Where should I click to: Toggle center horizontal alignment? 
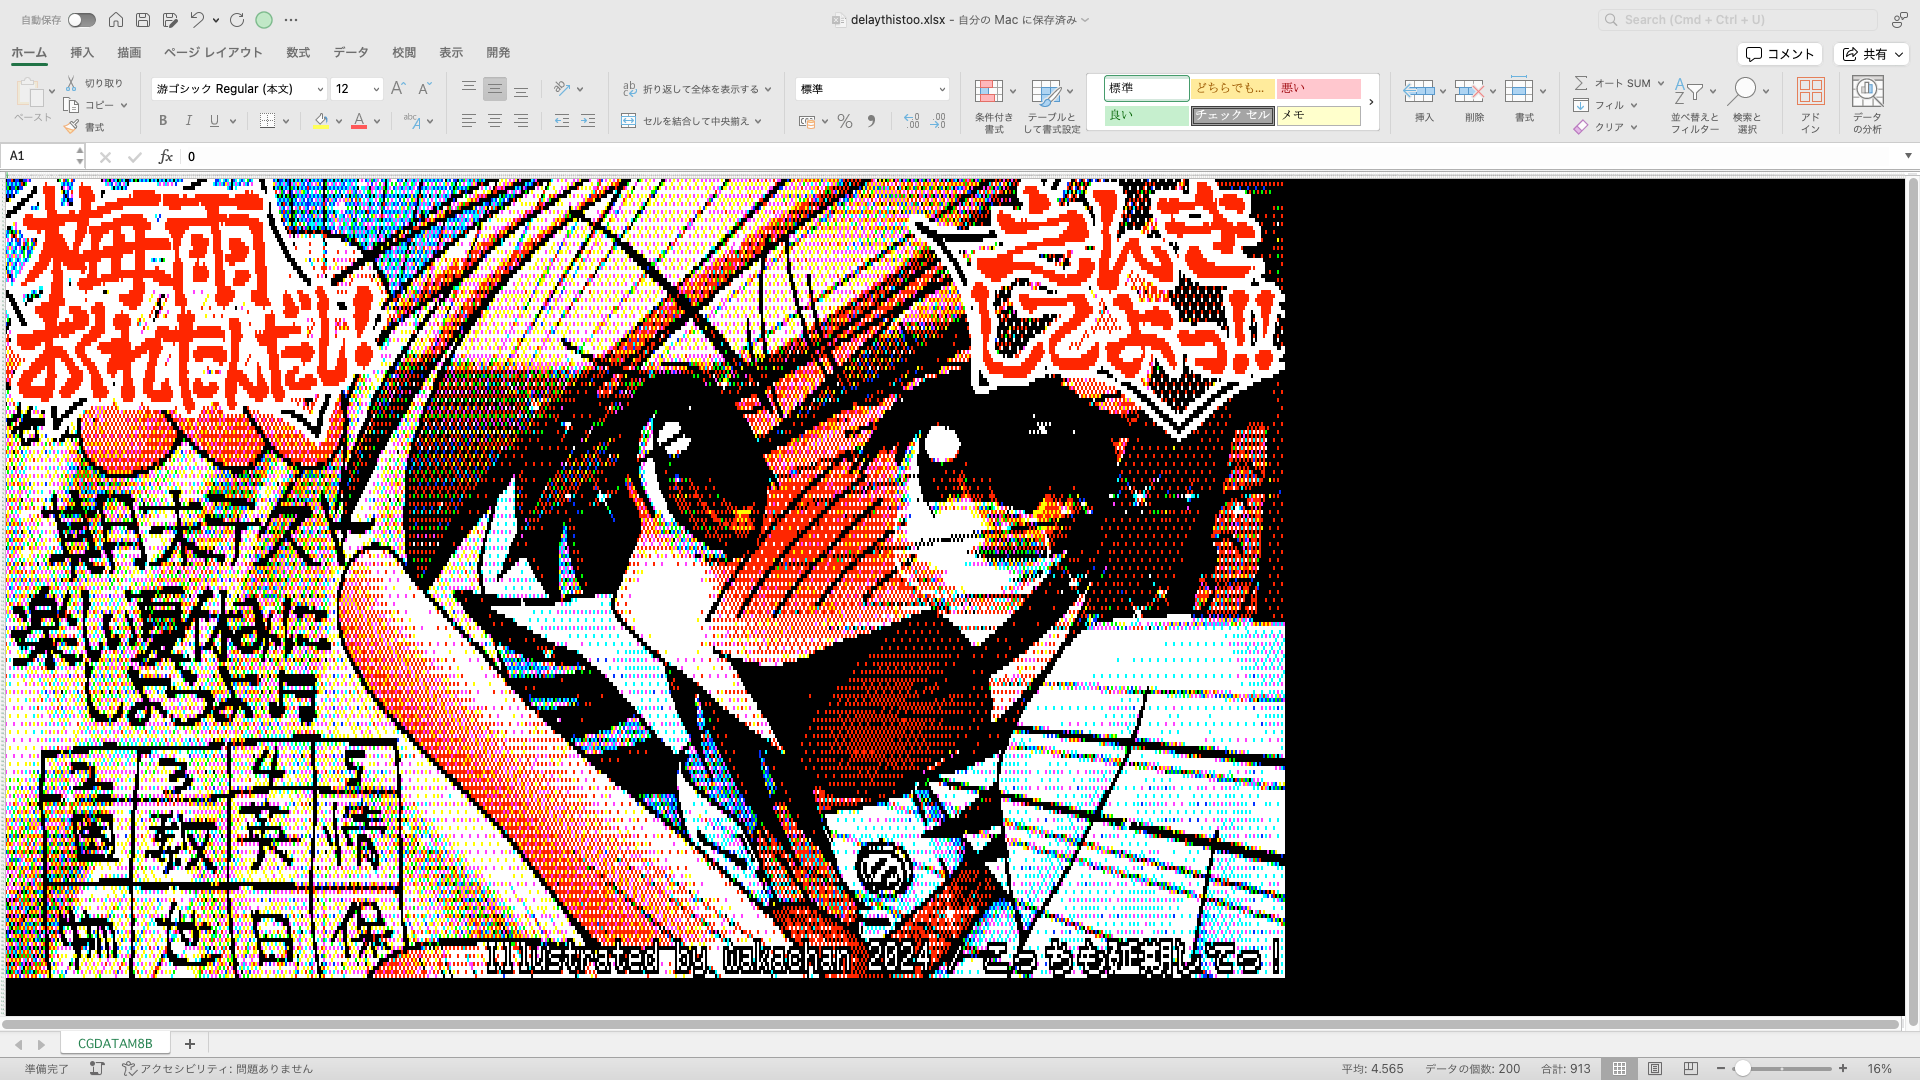pos(495,121)
